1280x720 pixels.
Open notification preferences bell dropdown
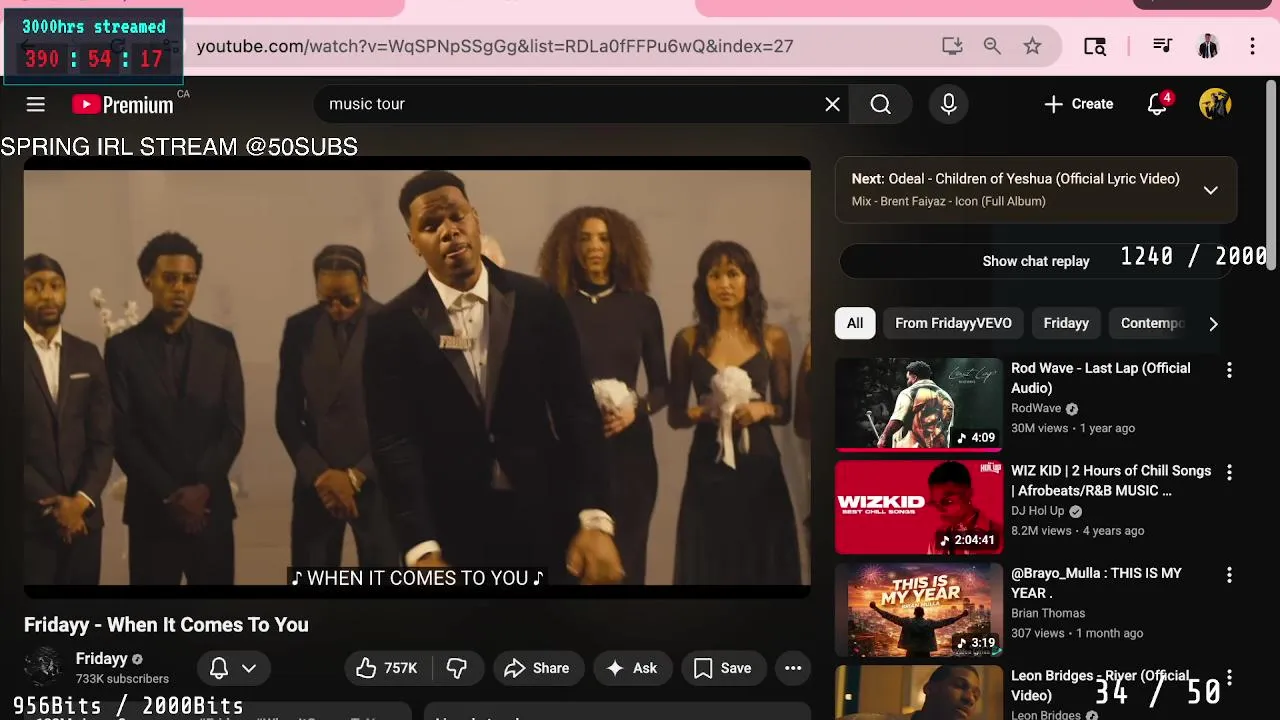click(232, 668)
